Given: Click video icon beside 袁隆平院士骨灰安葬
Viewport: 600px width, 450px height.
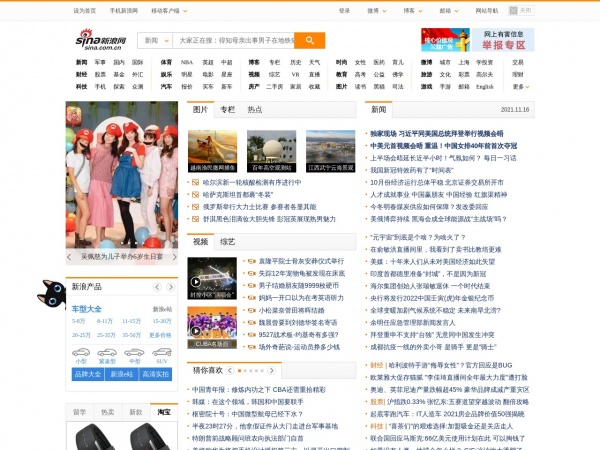Looking at the screenshot, I should click(251, 261).
